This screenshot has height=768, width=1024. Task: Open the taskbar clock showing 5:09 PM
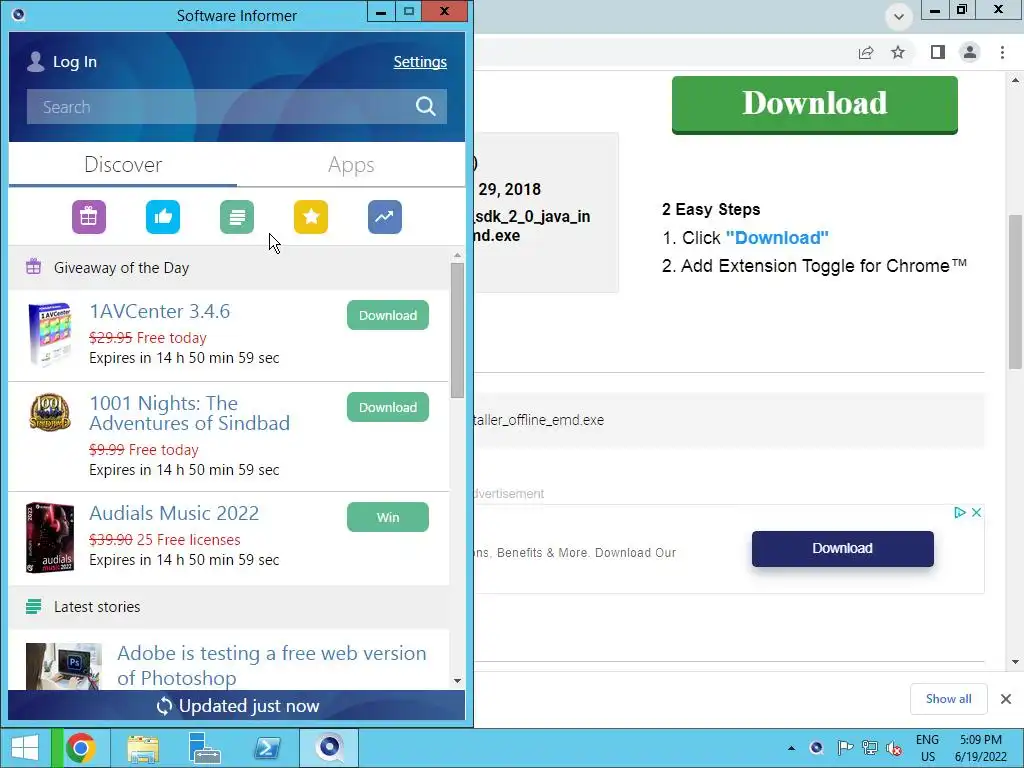click(980, 748)
